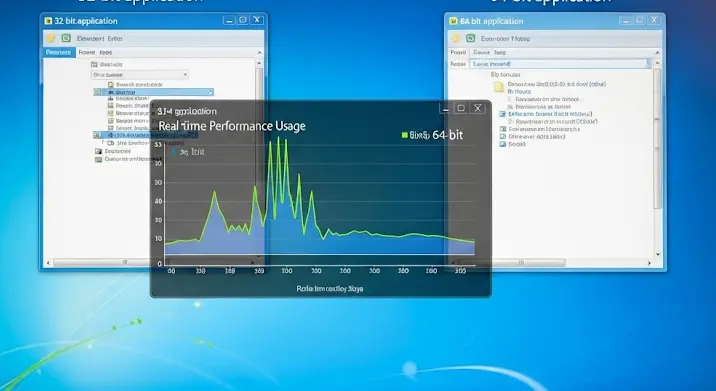716x391 pixels.
Task: Open the third tab in 64 bit application tab row
Action: point(500,53)
